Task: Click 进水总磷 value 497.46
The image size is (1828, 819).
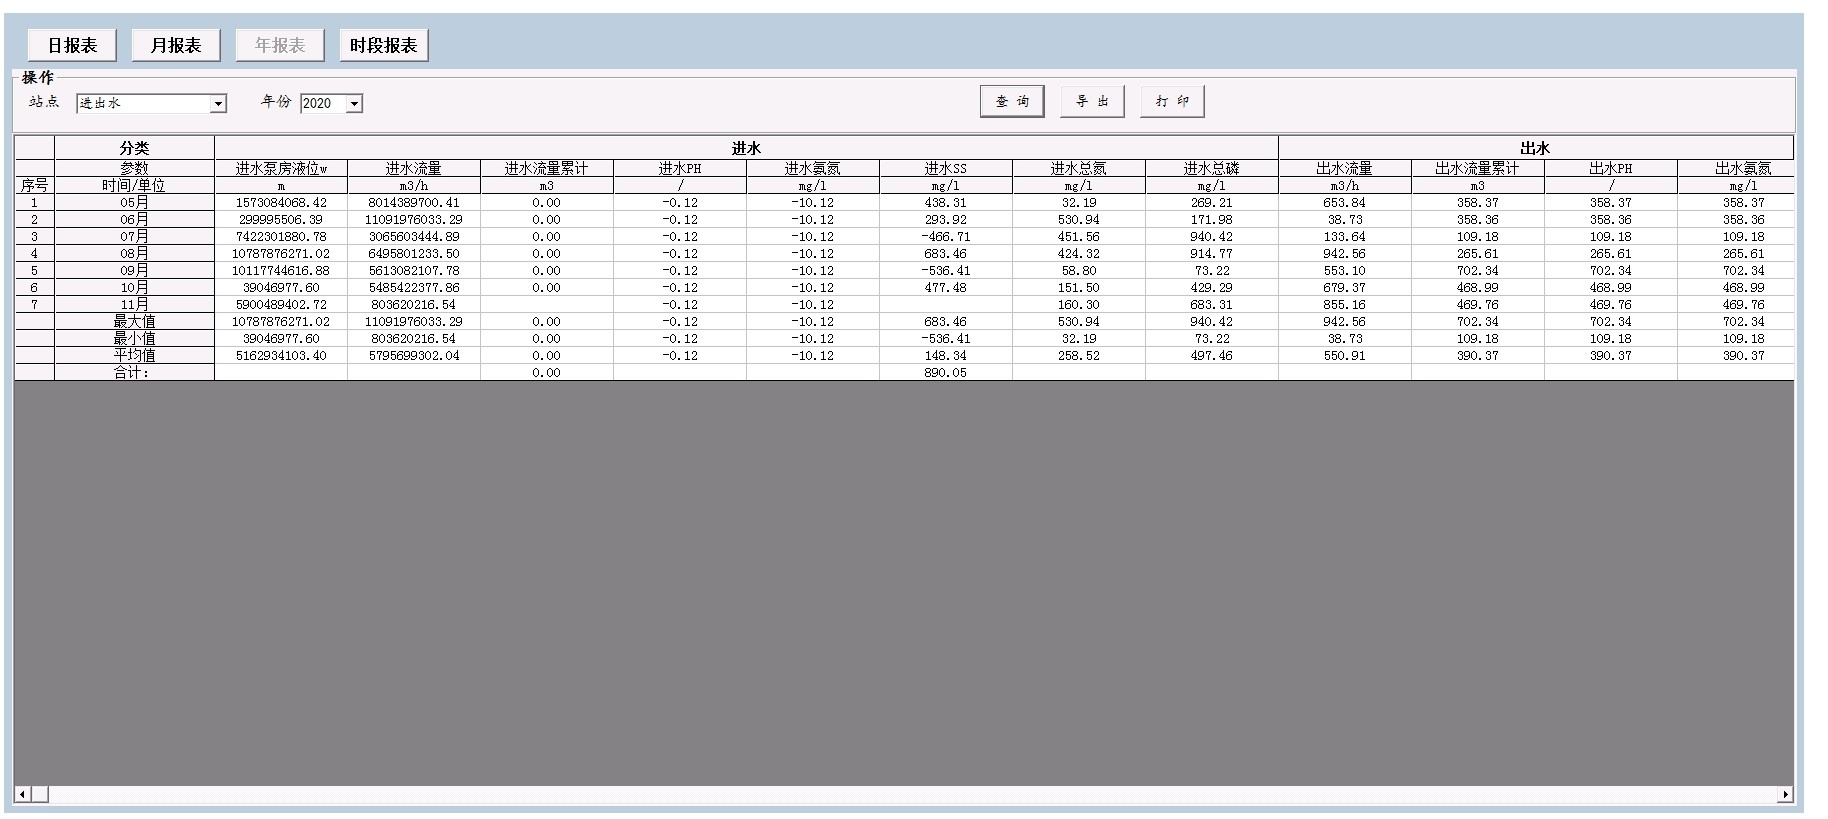Action: click(x=1212, y=355)
